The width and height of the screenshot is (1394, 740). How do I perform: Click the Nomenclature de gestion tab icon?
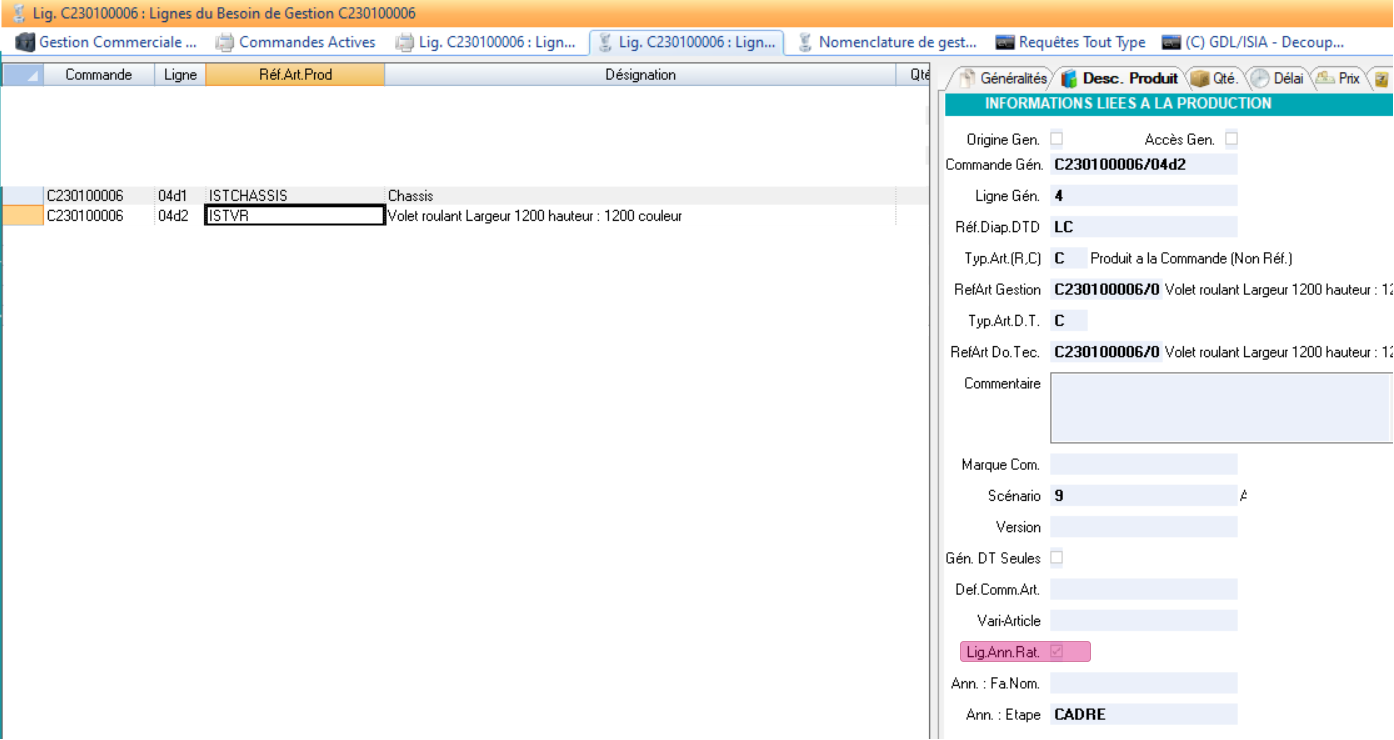pos(805,42)
